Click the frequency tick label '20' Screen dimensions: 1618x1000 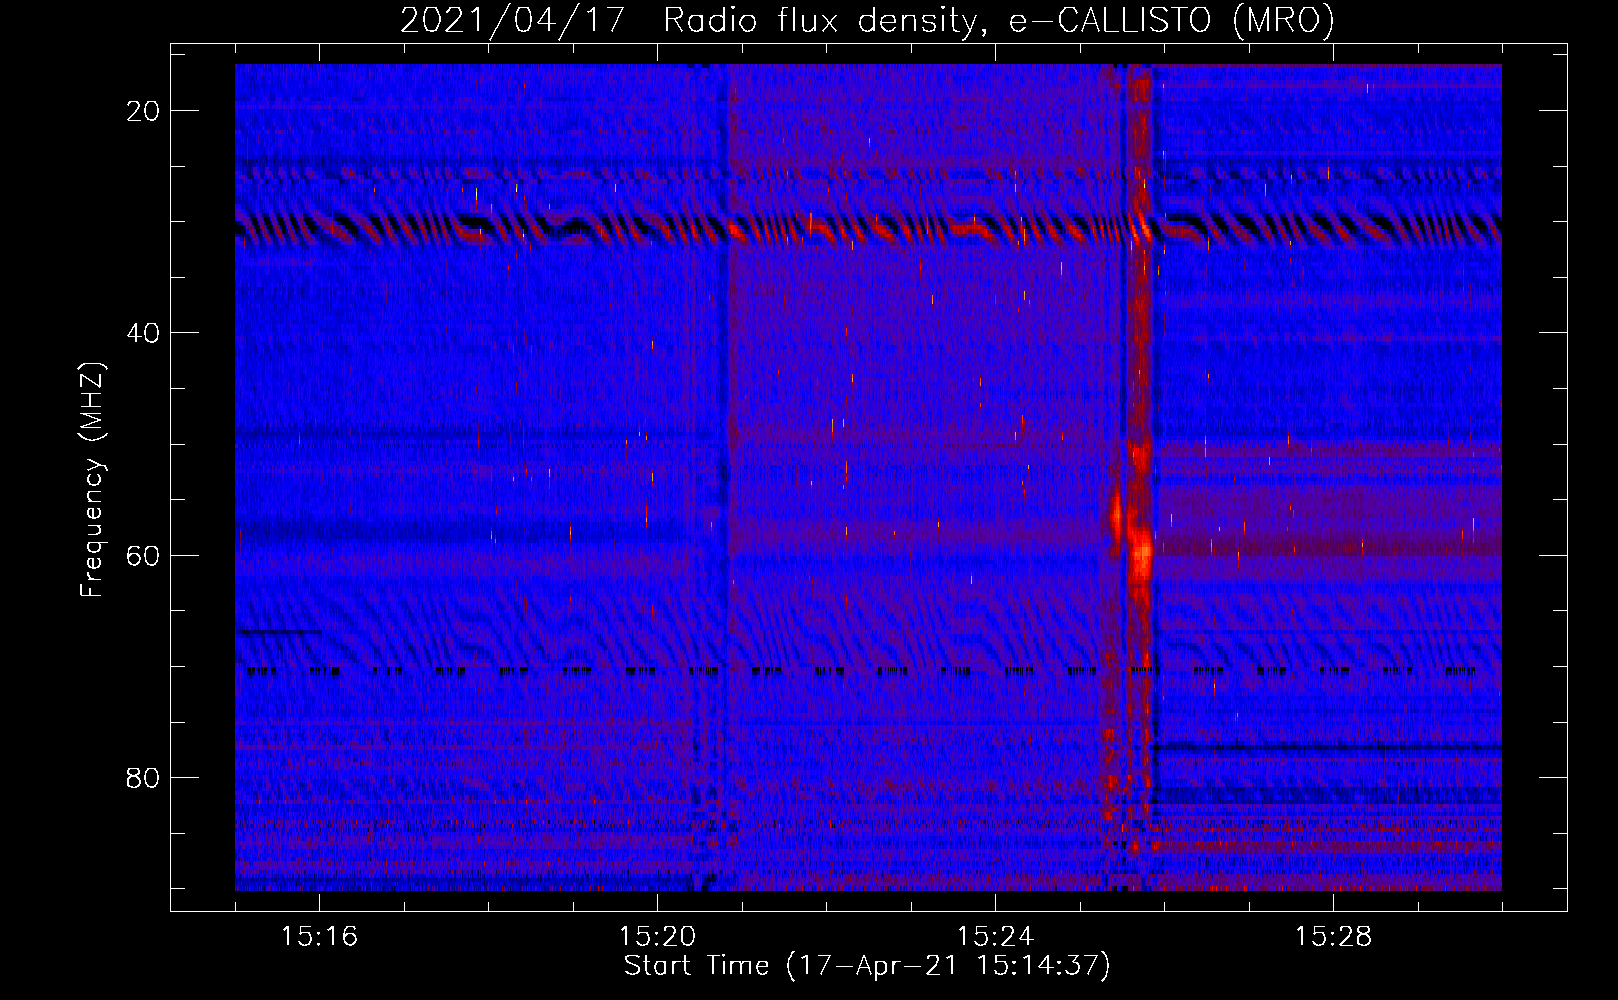coord(144,111)
